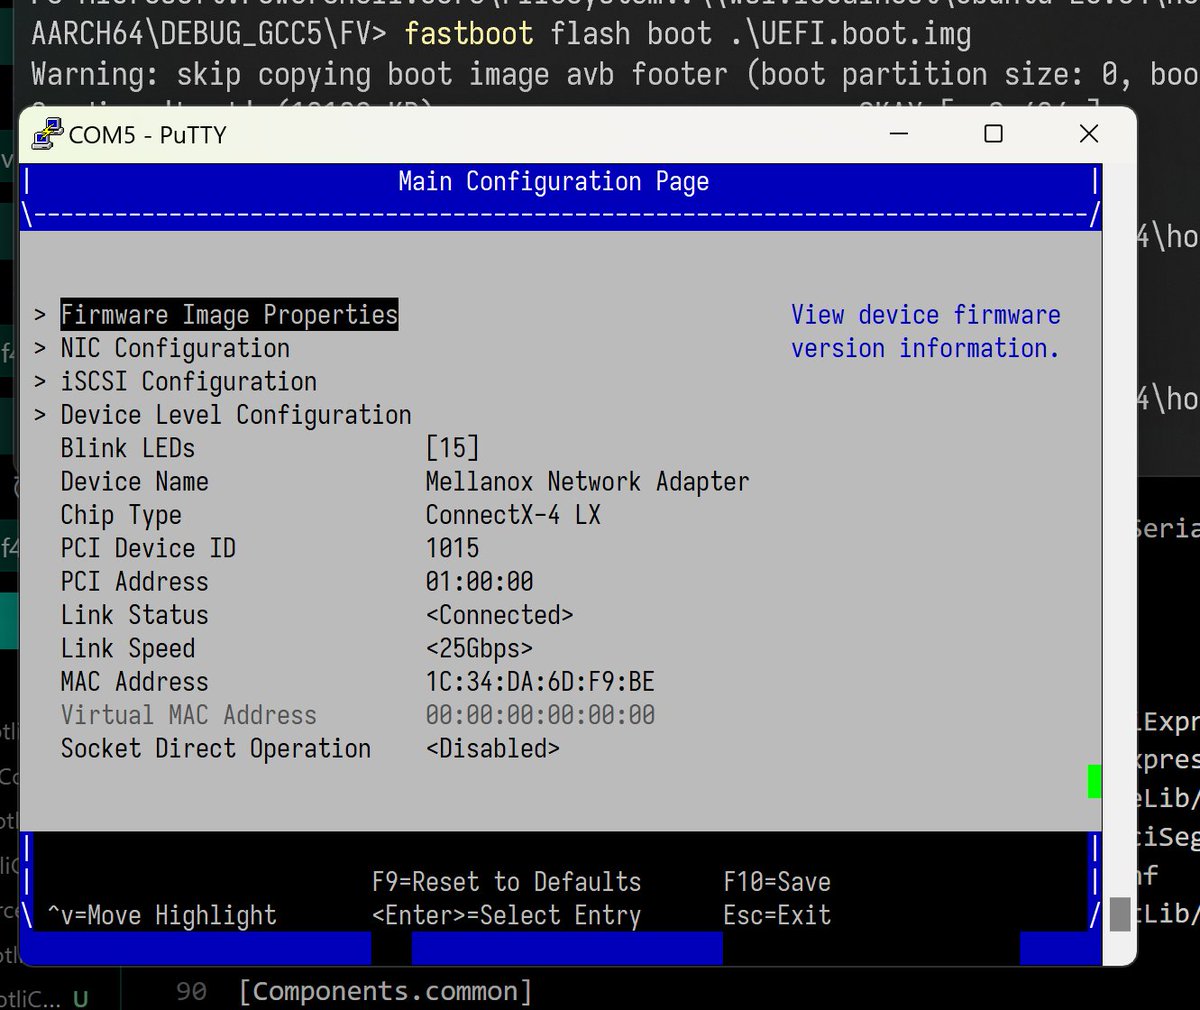Viewport: 1200px width, 1010px height.
Task: Click F9=Reset to Defaults hint
Action: click(507, 882)
